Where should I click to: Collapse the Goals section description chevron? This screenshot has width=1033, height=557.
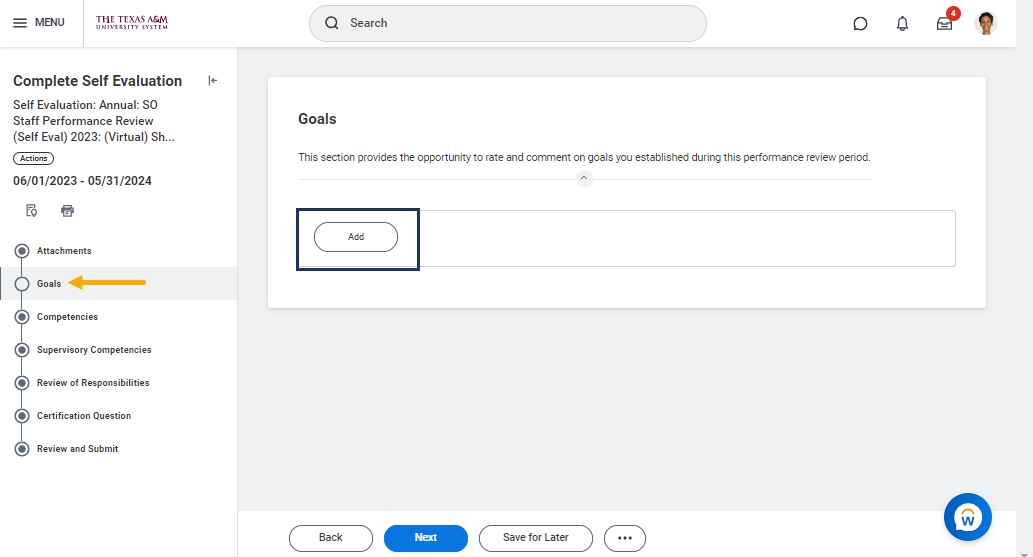[x=584, y=178]
